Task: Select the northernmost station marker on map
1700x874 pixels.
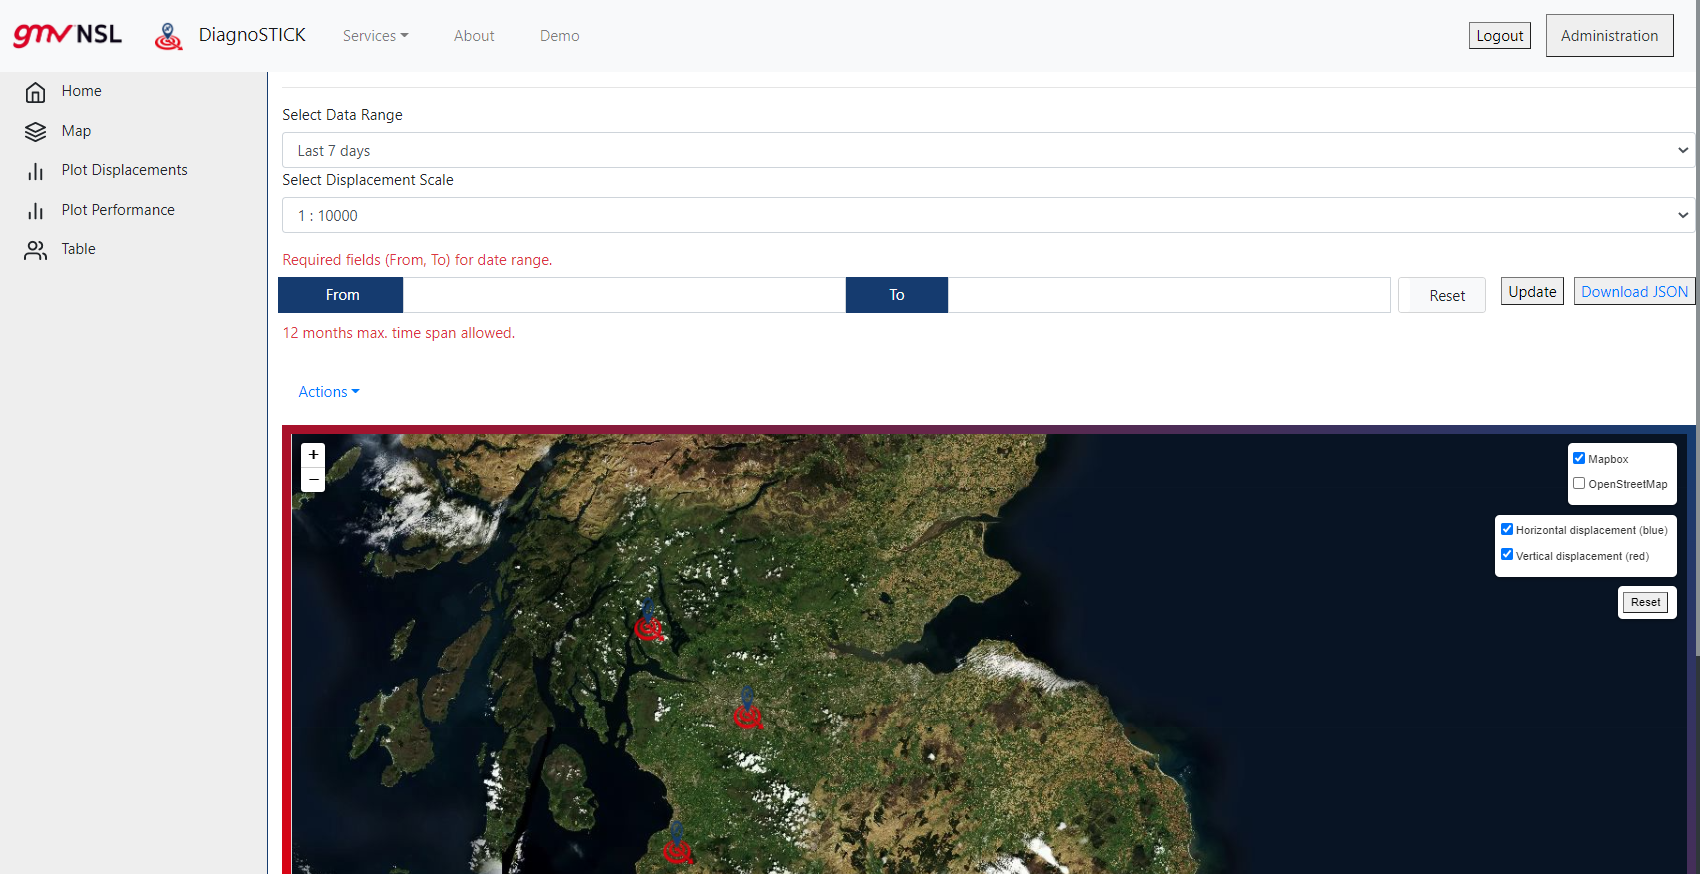Action: 648,621
